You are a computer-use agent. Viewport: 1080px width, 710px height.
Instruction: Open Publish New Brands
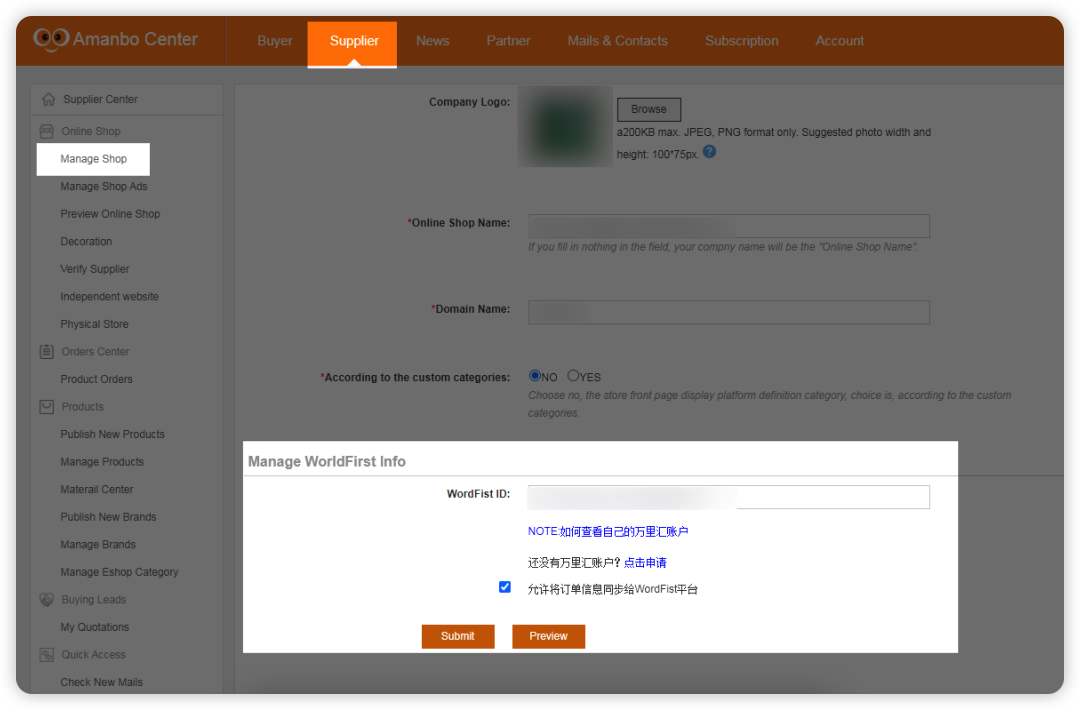tap(108, 517)
